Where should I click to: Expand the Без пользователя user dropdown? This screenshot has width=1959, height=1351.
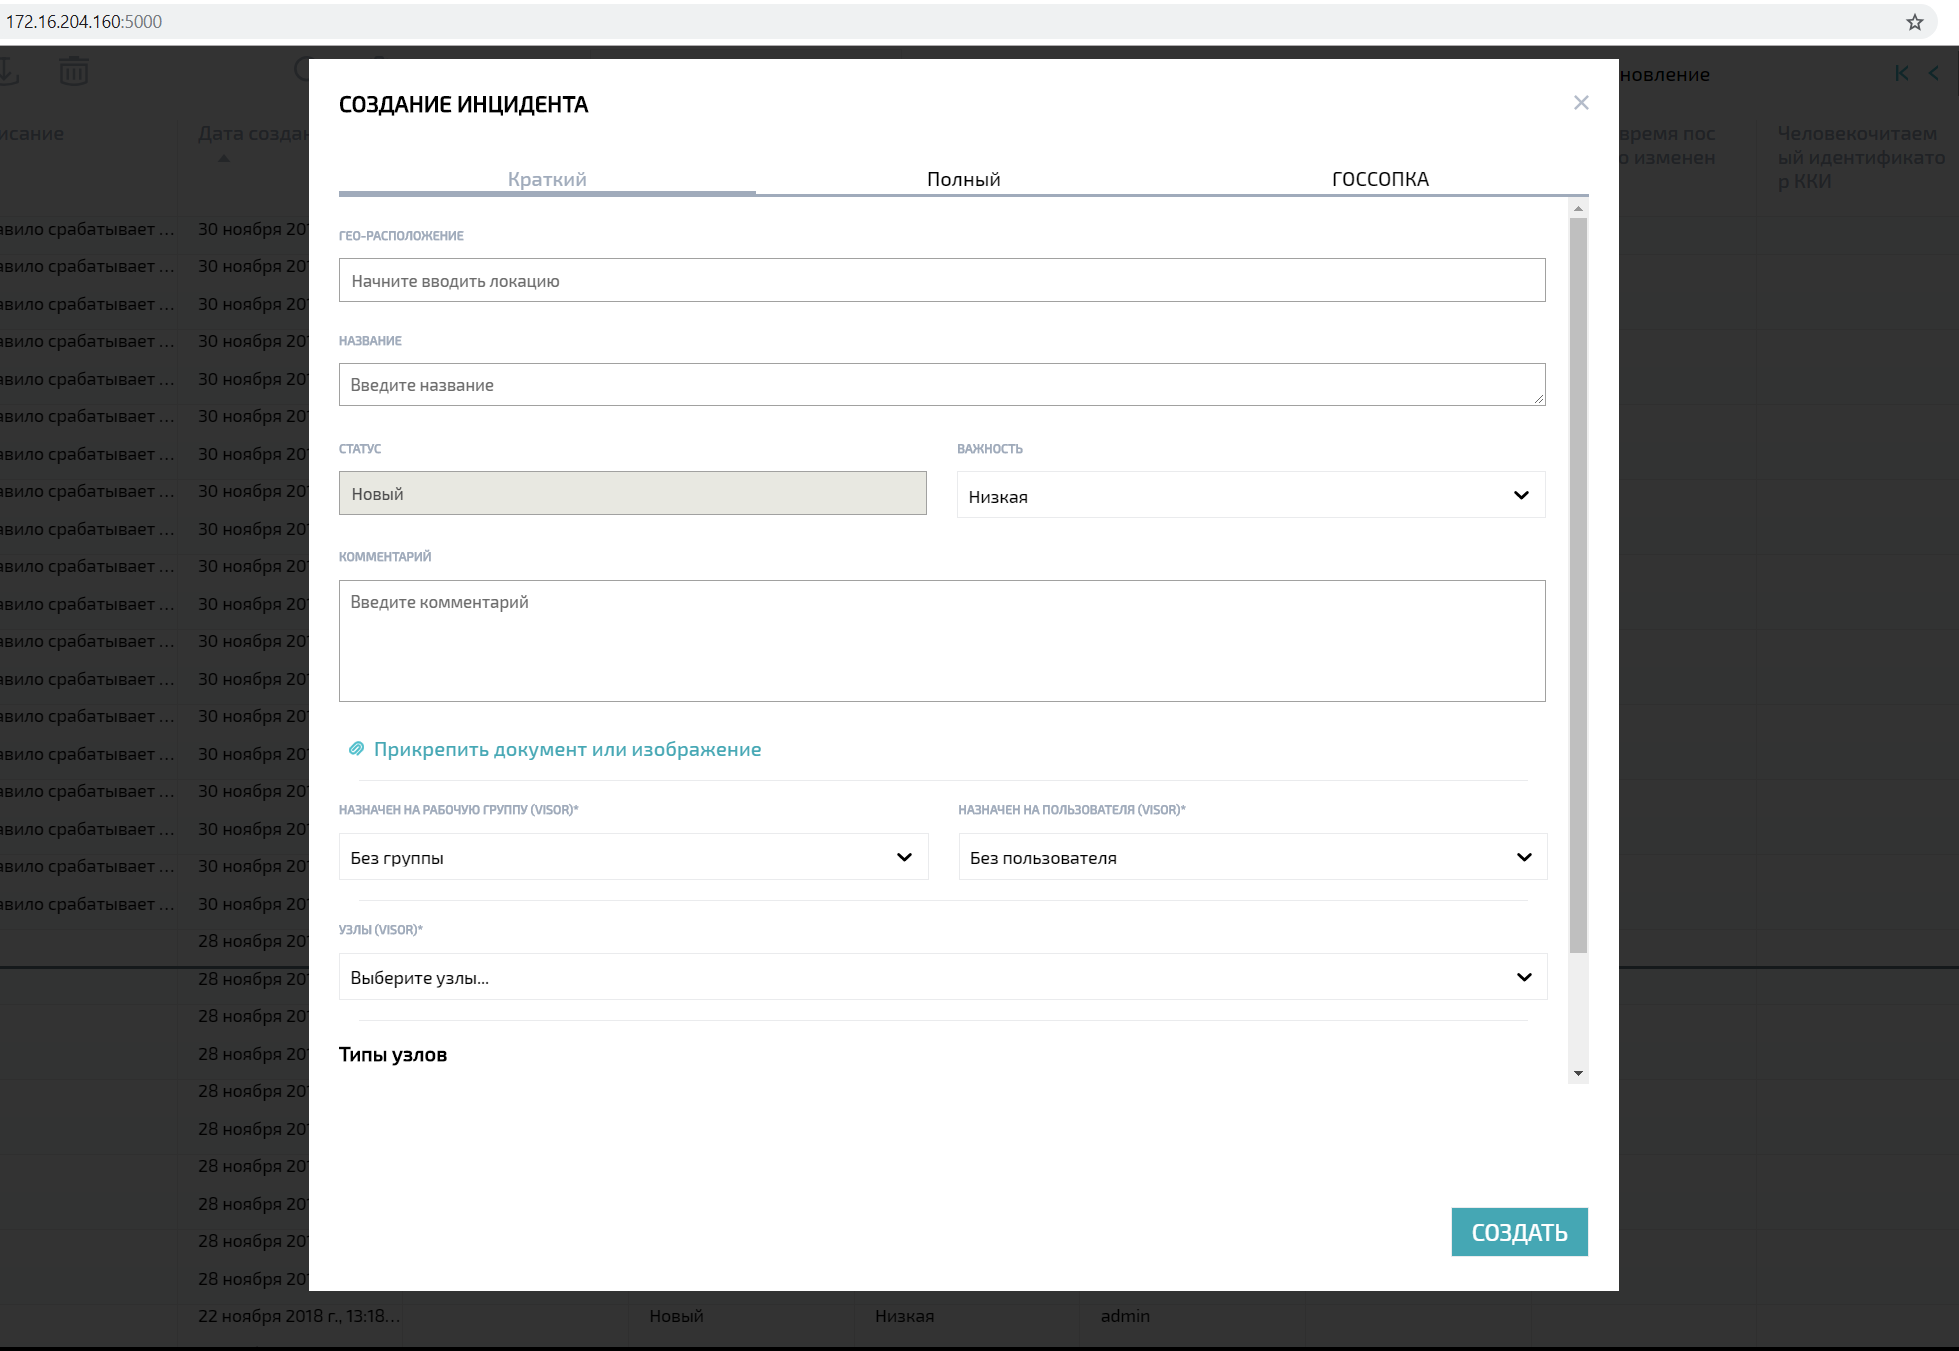[x=1252, y=857]
